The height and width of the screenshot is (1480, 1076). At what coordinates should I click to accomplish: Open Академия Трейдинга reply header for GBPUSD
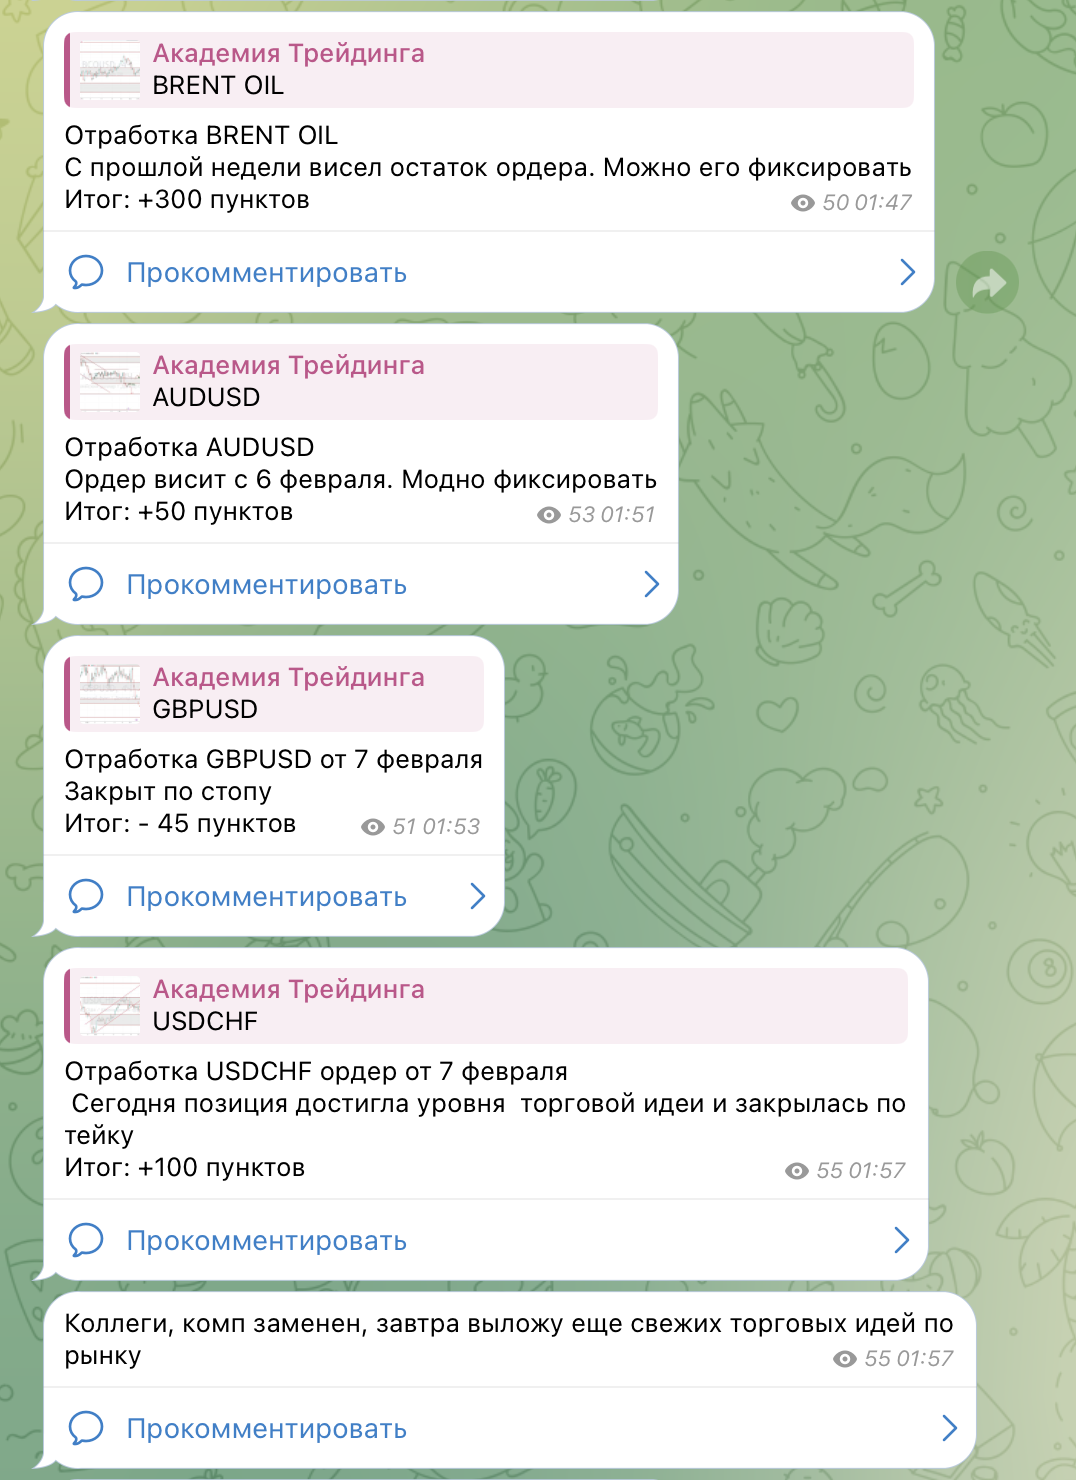[274, 694]
